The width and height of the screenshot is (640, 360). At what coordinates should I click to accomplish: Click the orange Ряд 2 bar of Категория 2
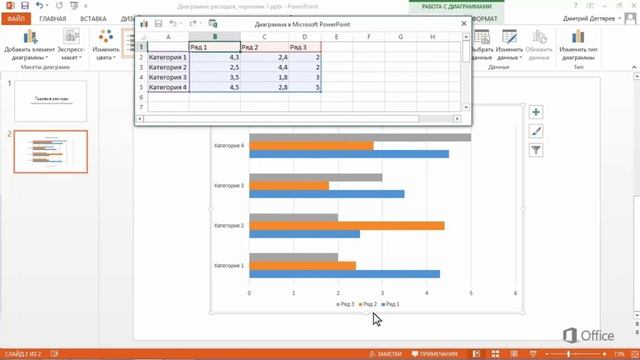tap(347, 225)
